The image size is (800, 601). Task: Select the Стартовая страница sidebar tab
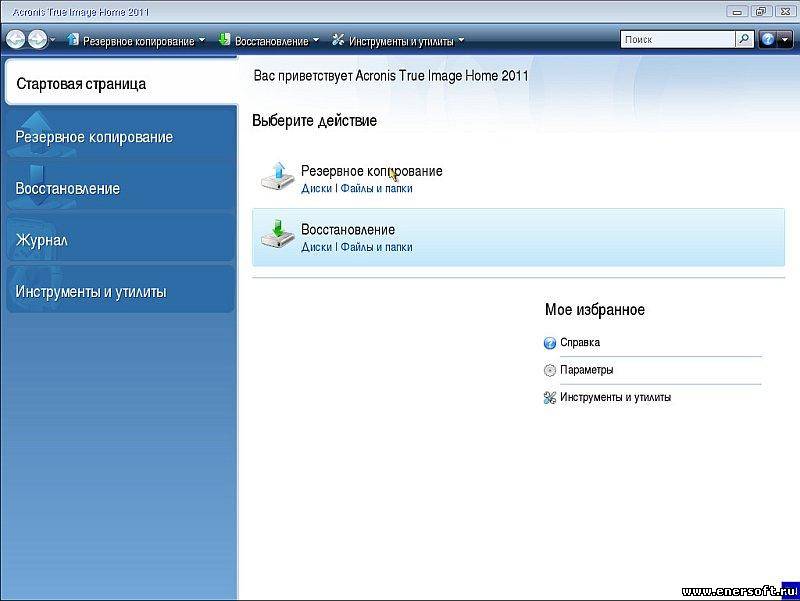(x=121, y=83)
